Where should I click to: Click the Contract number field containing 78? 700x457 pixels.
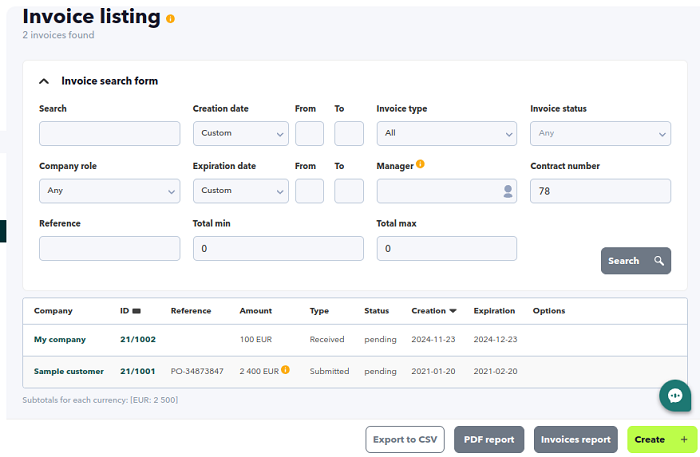click(600, 191)
